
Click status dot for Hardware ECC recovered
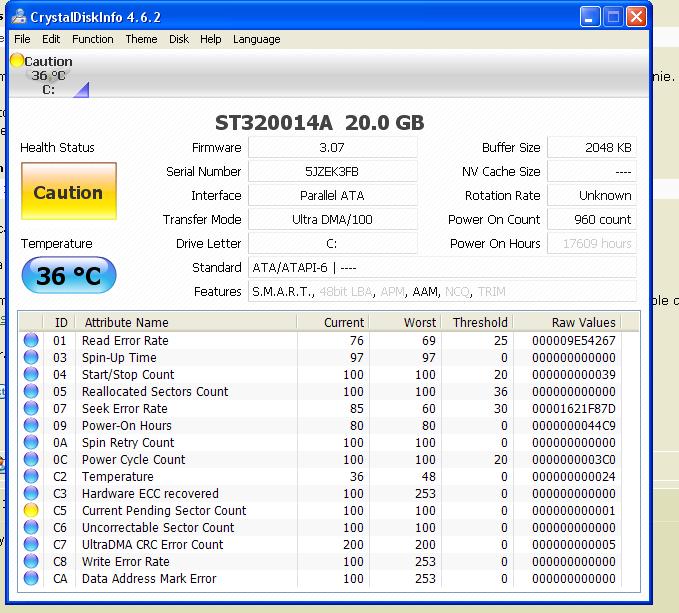pos(31,493)
